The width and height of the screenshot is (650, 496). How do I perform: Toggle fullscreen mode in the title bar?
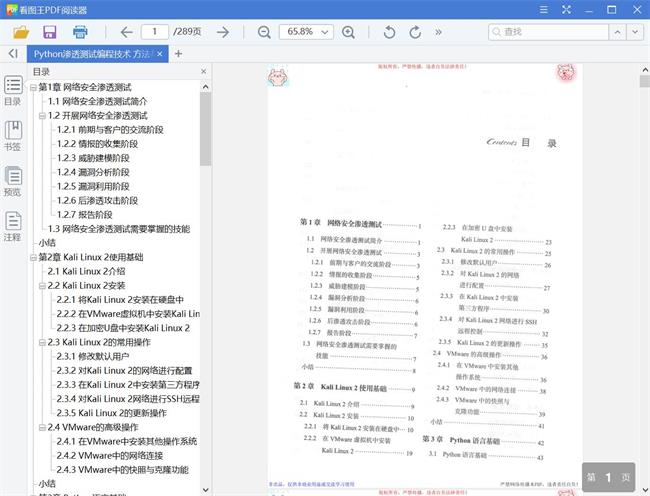566,10
